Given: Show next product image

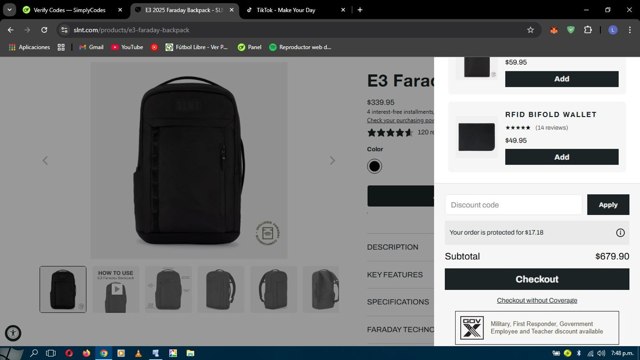Looking at the screenshot, I should 333,160.
